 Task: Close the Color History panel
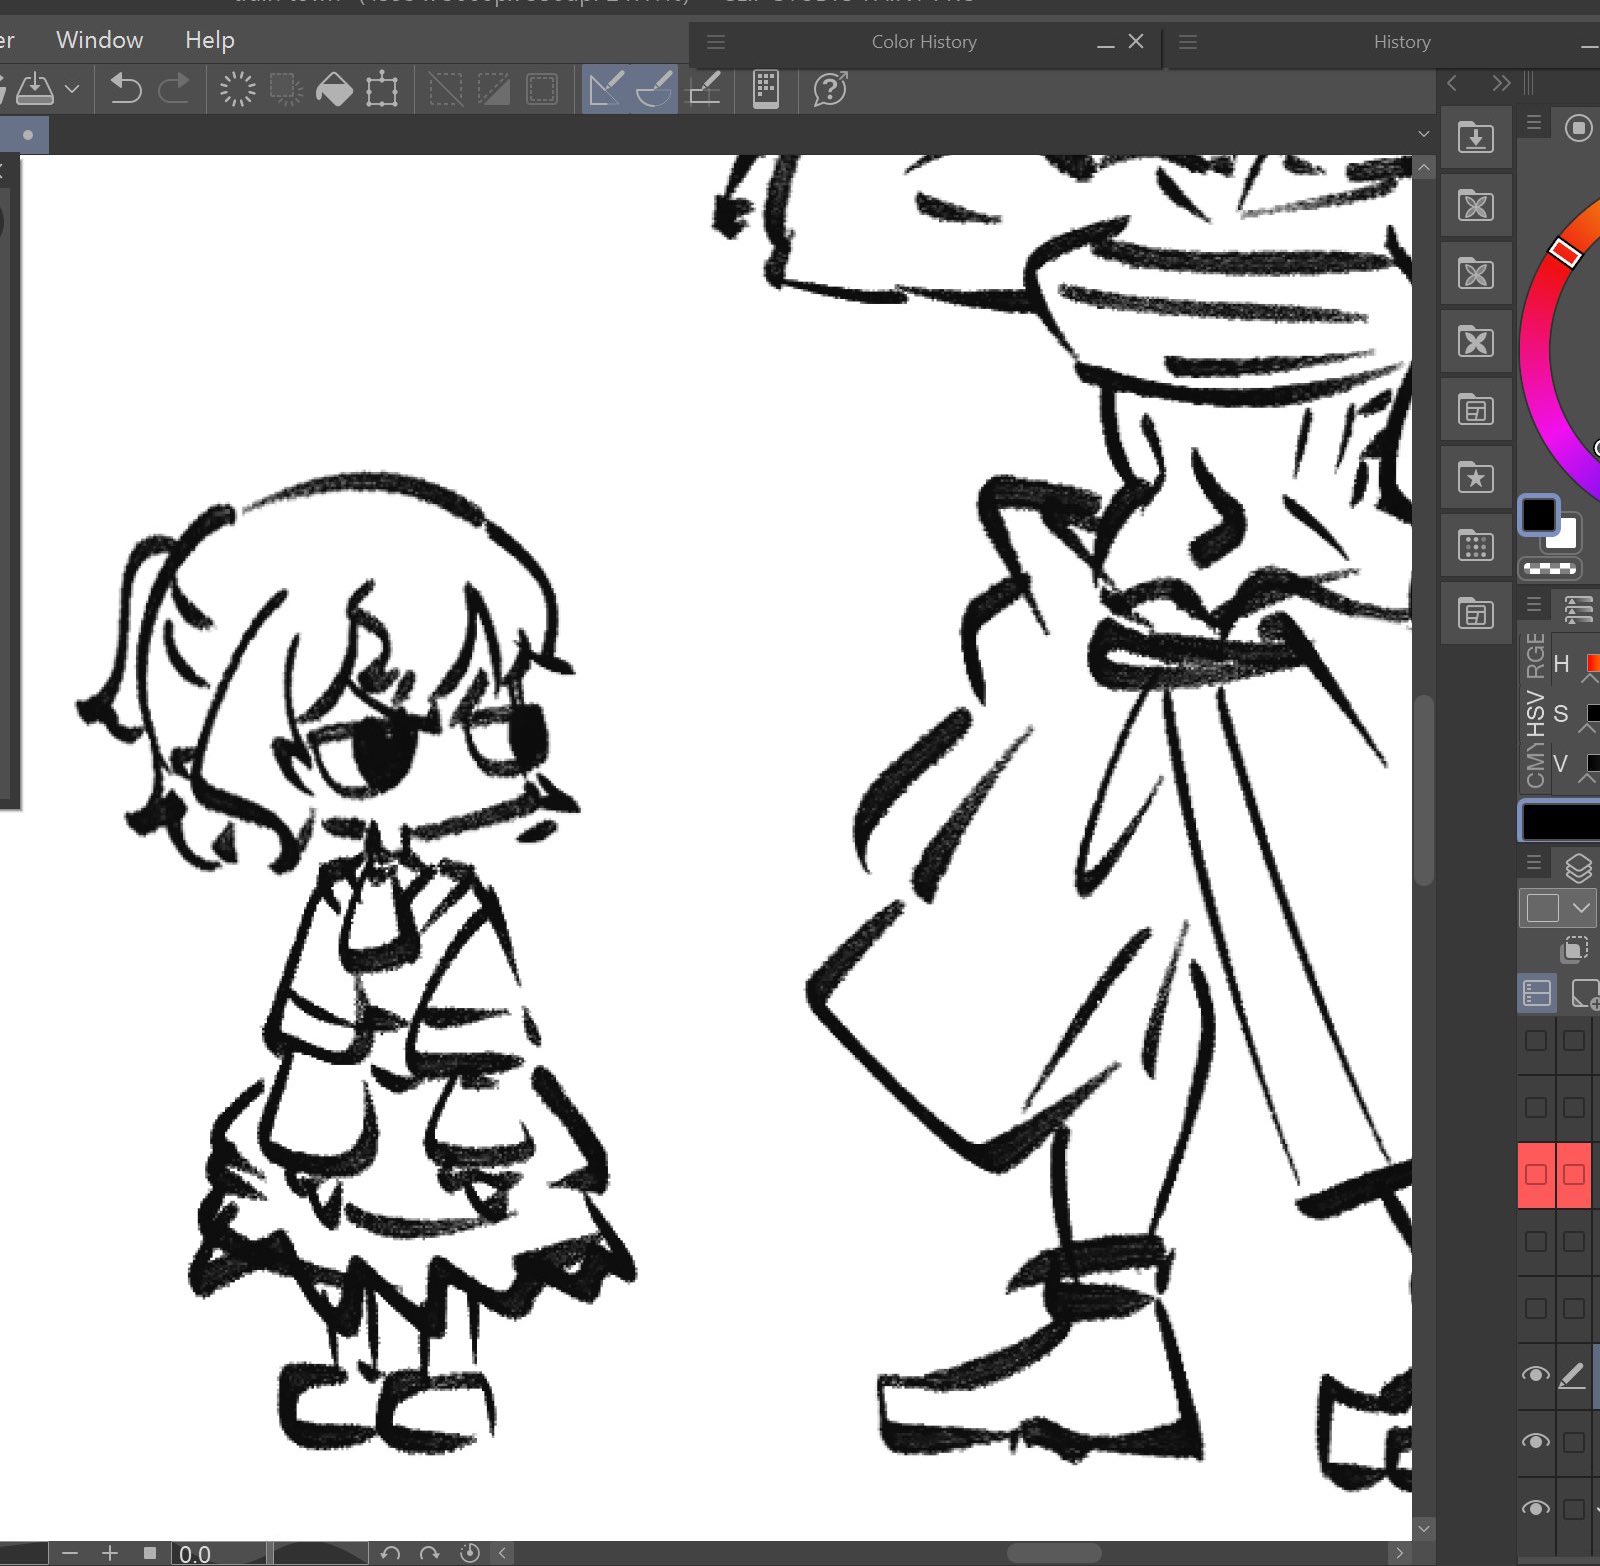pos(1136,41)
